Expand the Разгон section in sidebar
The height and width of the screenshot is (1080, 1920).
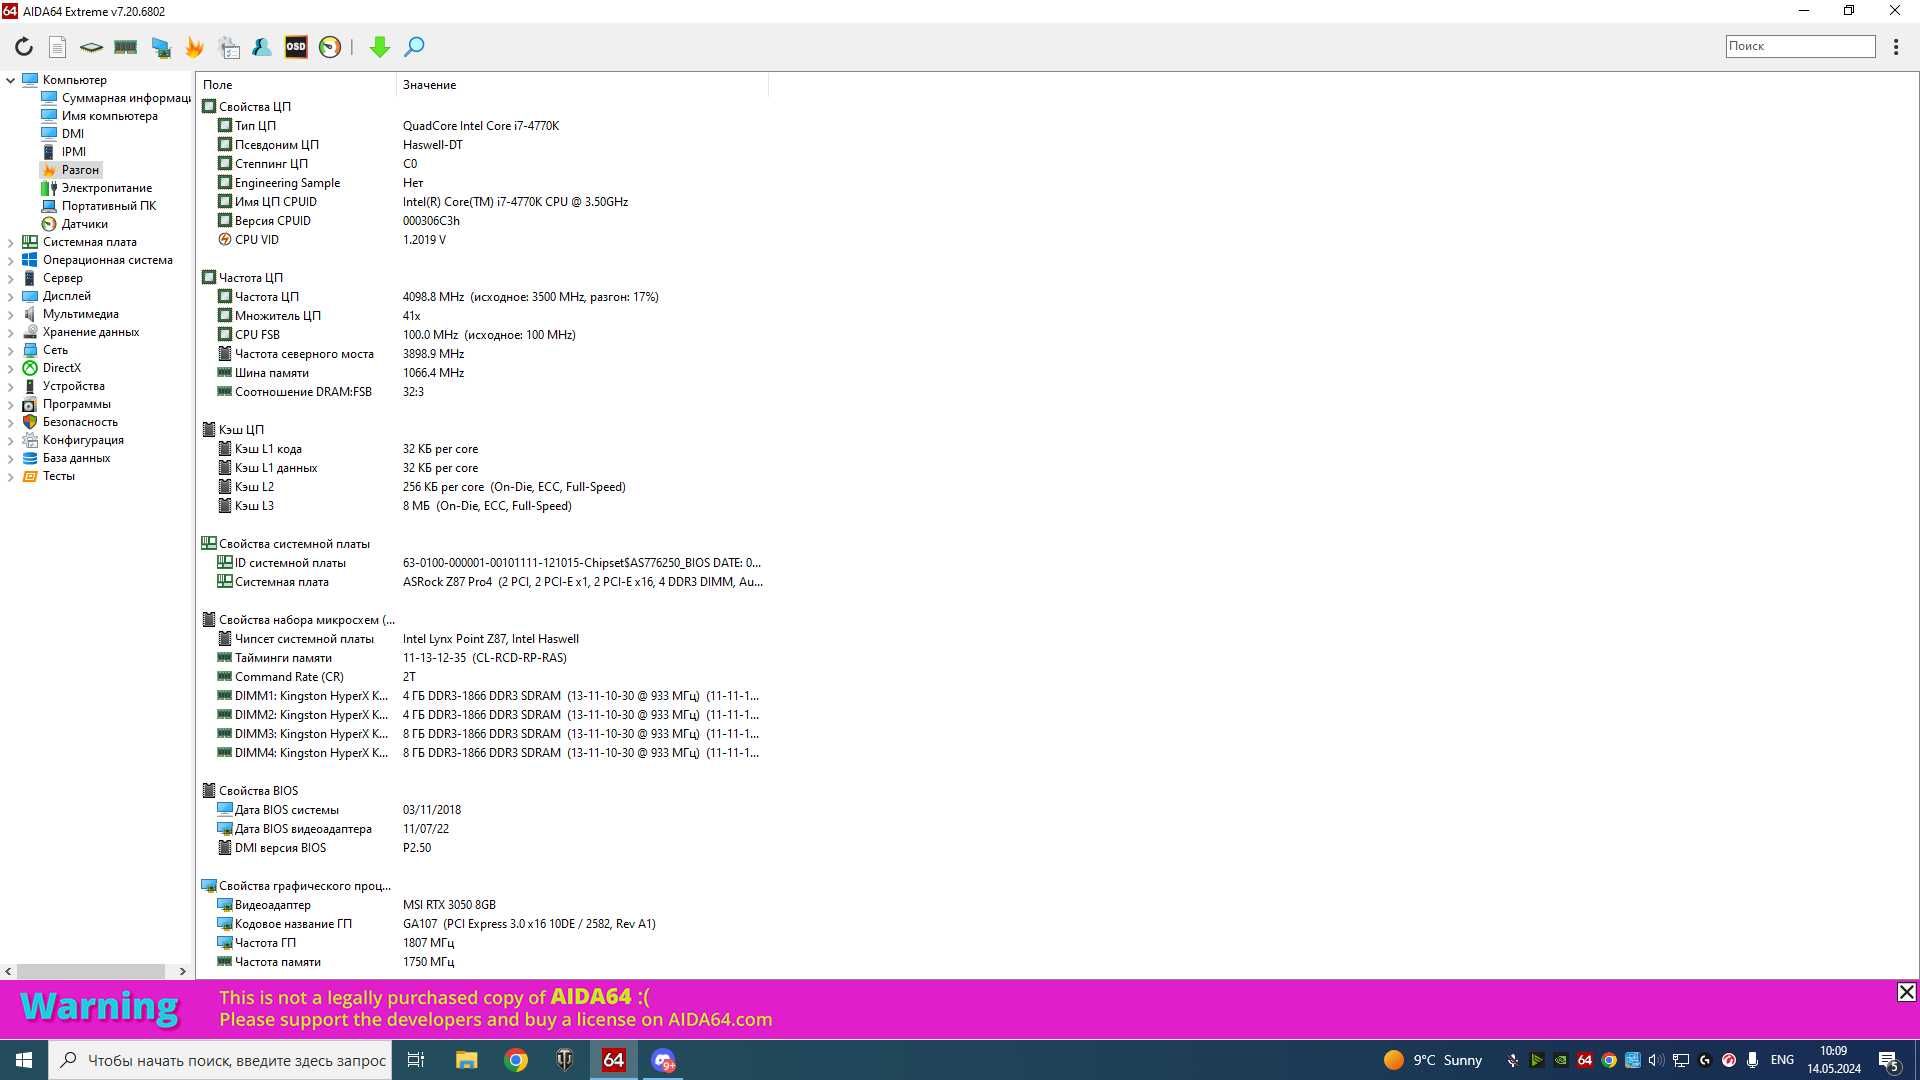79,169
